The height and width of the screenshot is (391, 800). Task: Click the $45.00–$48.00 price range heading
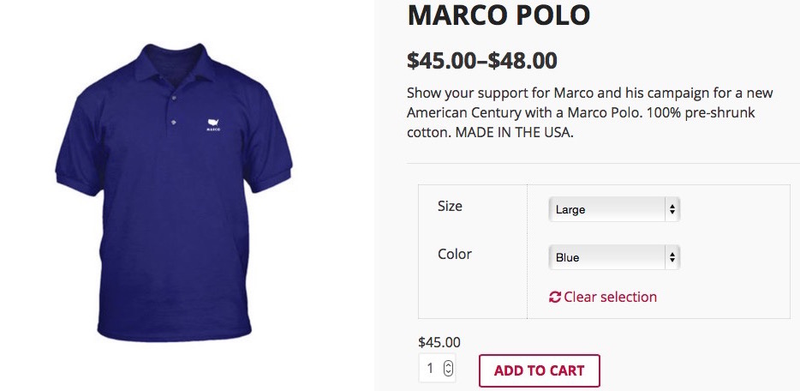coord(482,61)
